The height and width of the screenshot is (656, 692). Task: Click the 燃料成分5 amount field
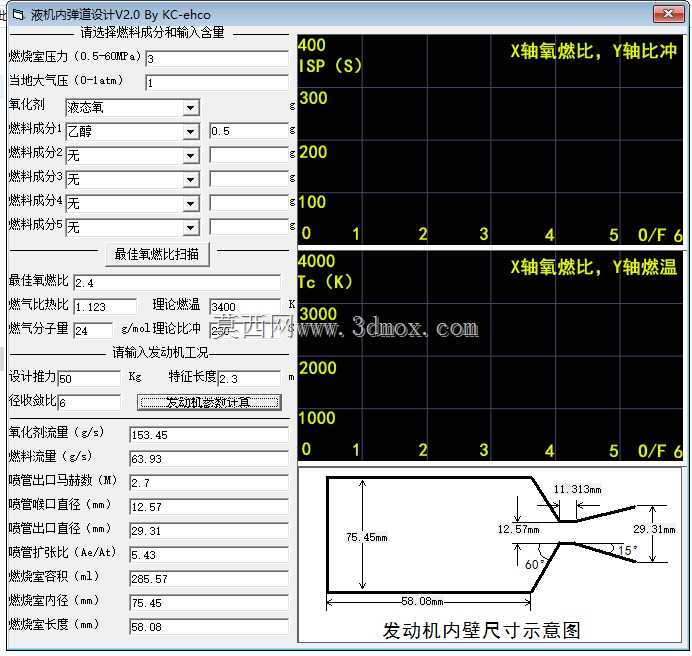point(249,227)
